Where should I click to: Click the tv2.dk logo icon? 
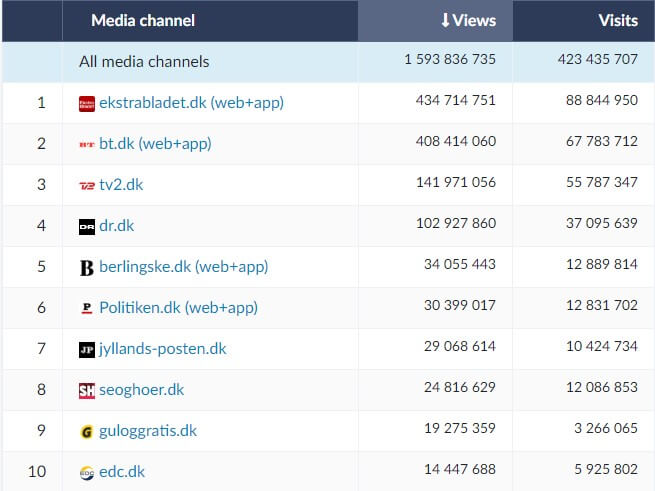86,186
